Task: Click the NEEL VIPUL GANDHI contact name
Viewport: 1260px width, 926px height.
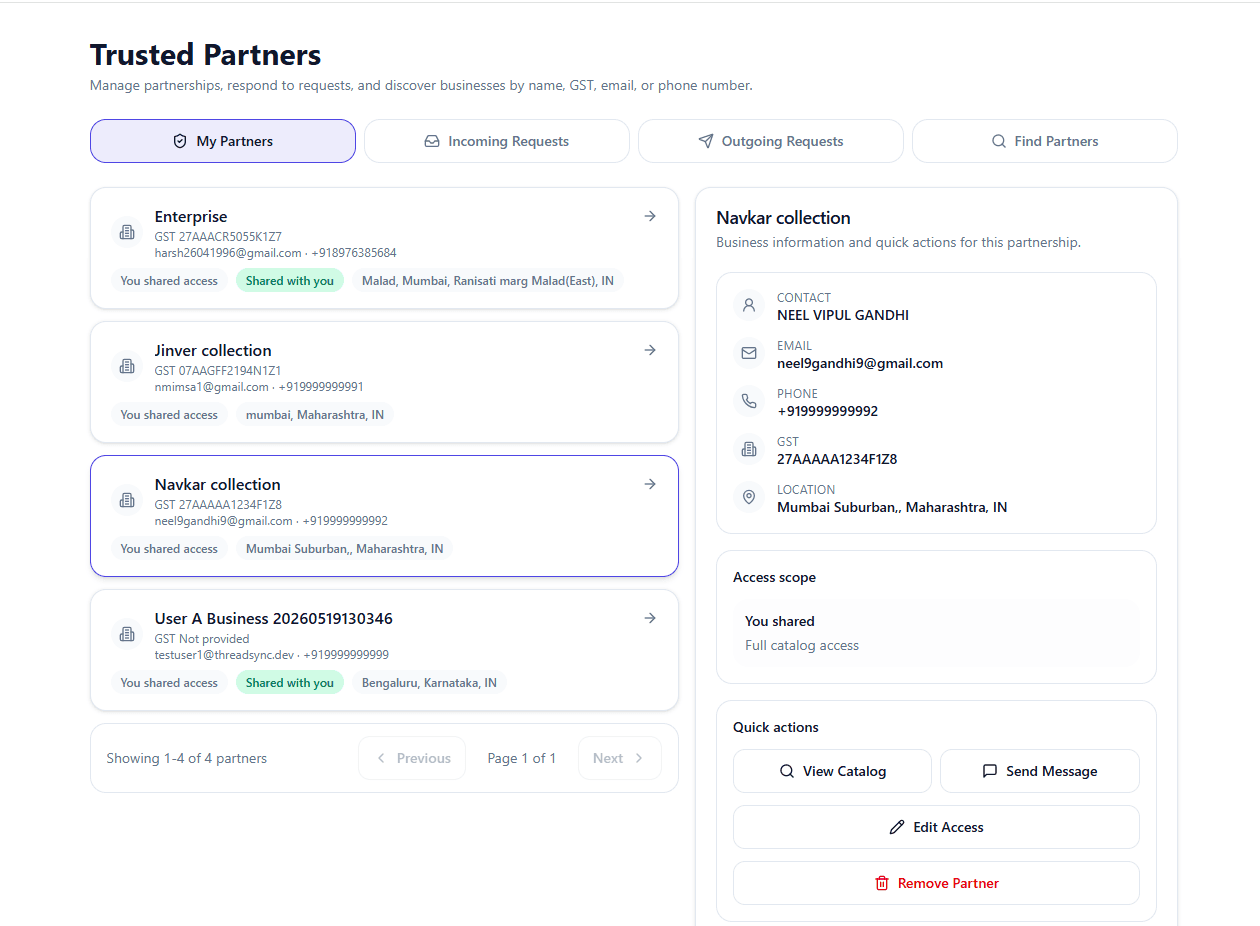Action: [843, 315]
